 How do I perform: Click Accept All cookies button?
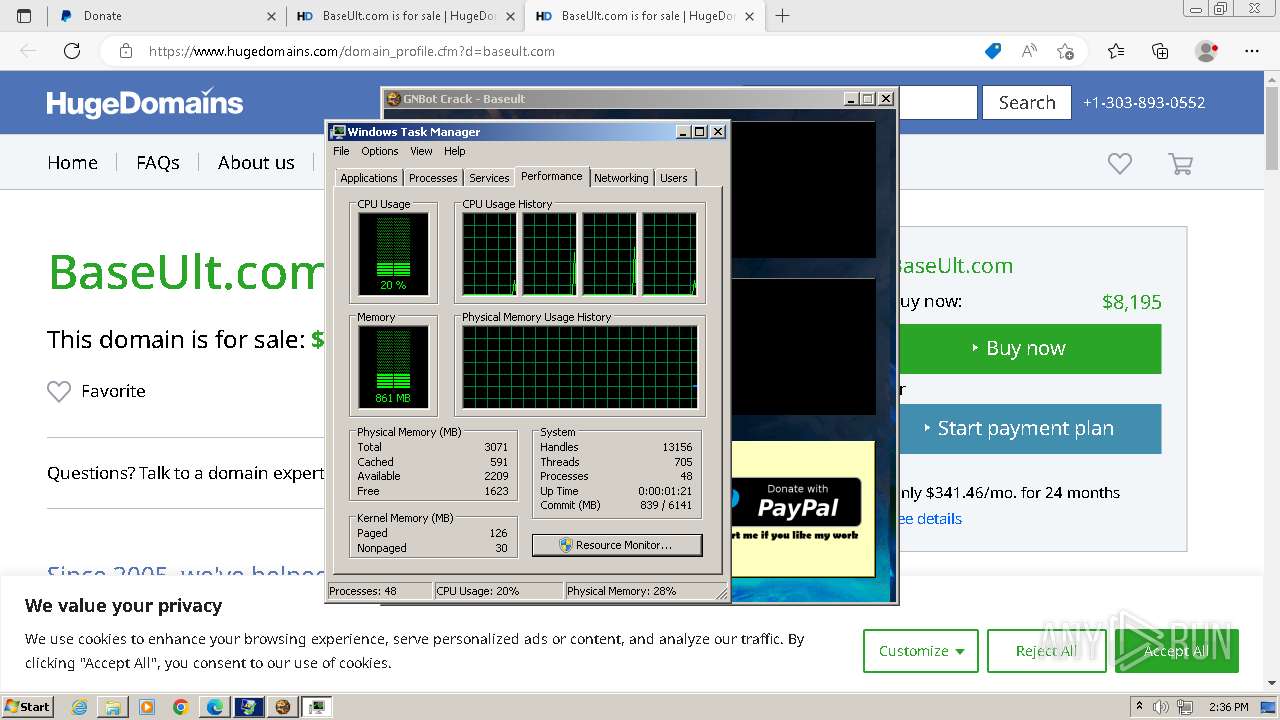point(1176,651)
